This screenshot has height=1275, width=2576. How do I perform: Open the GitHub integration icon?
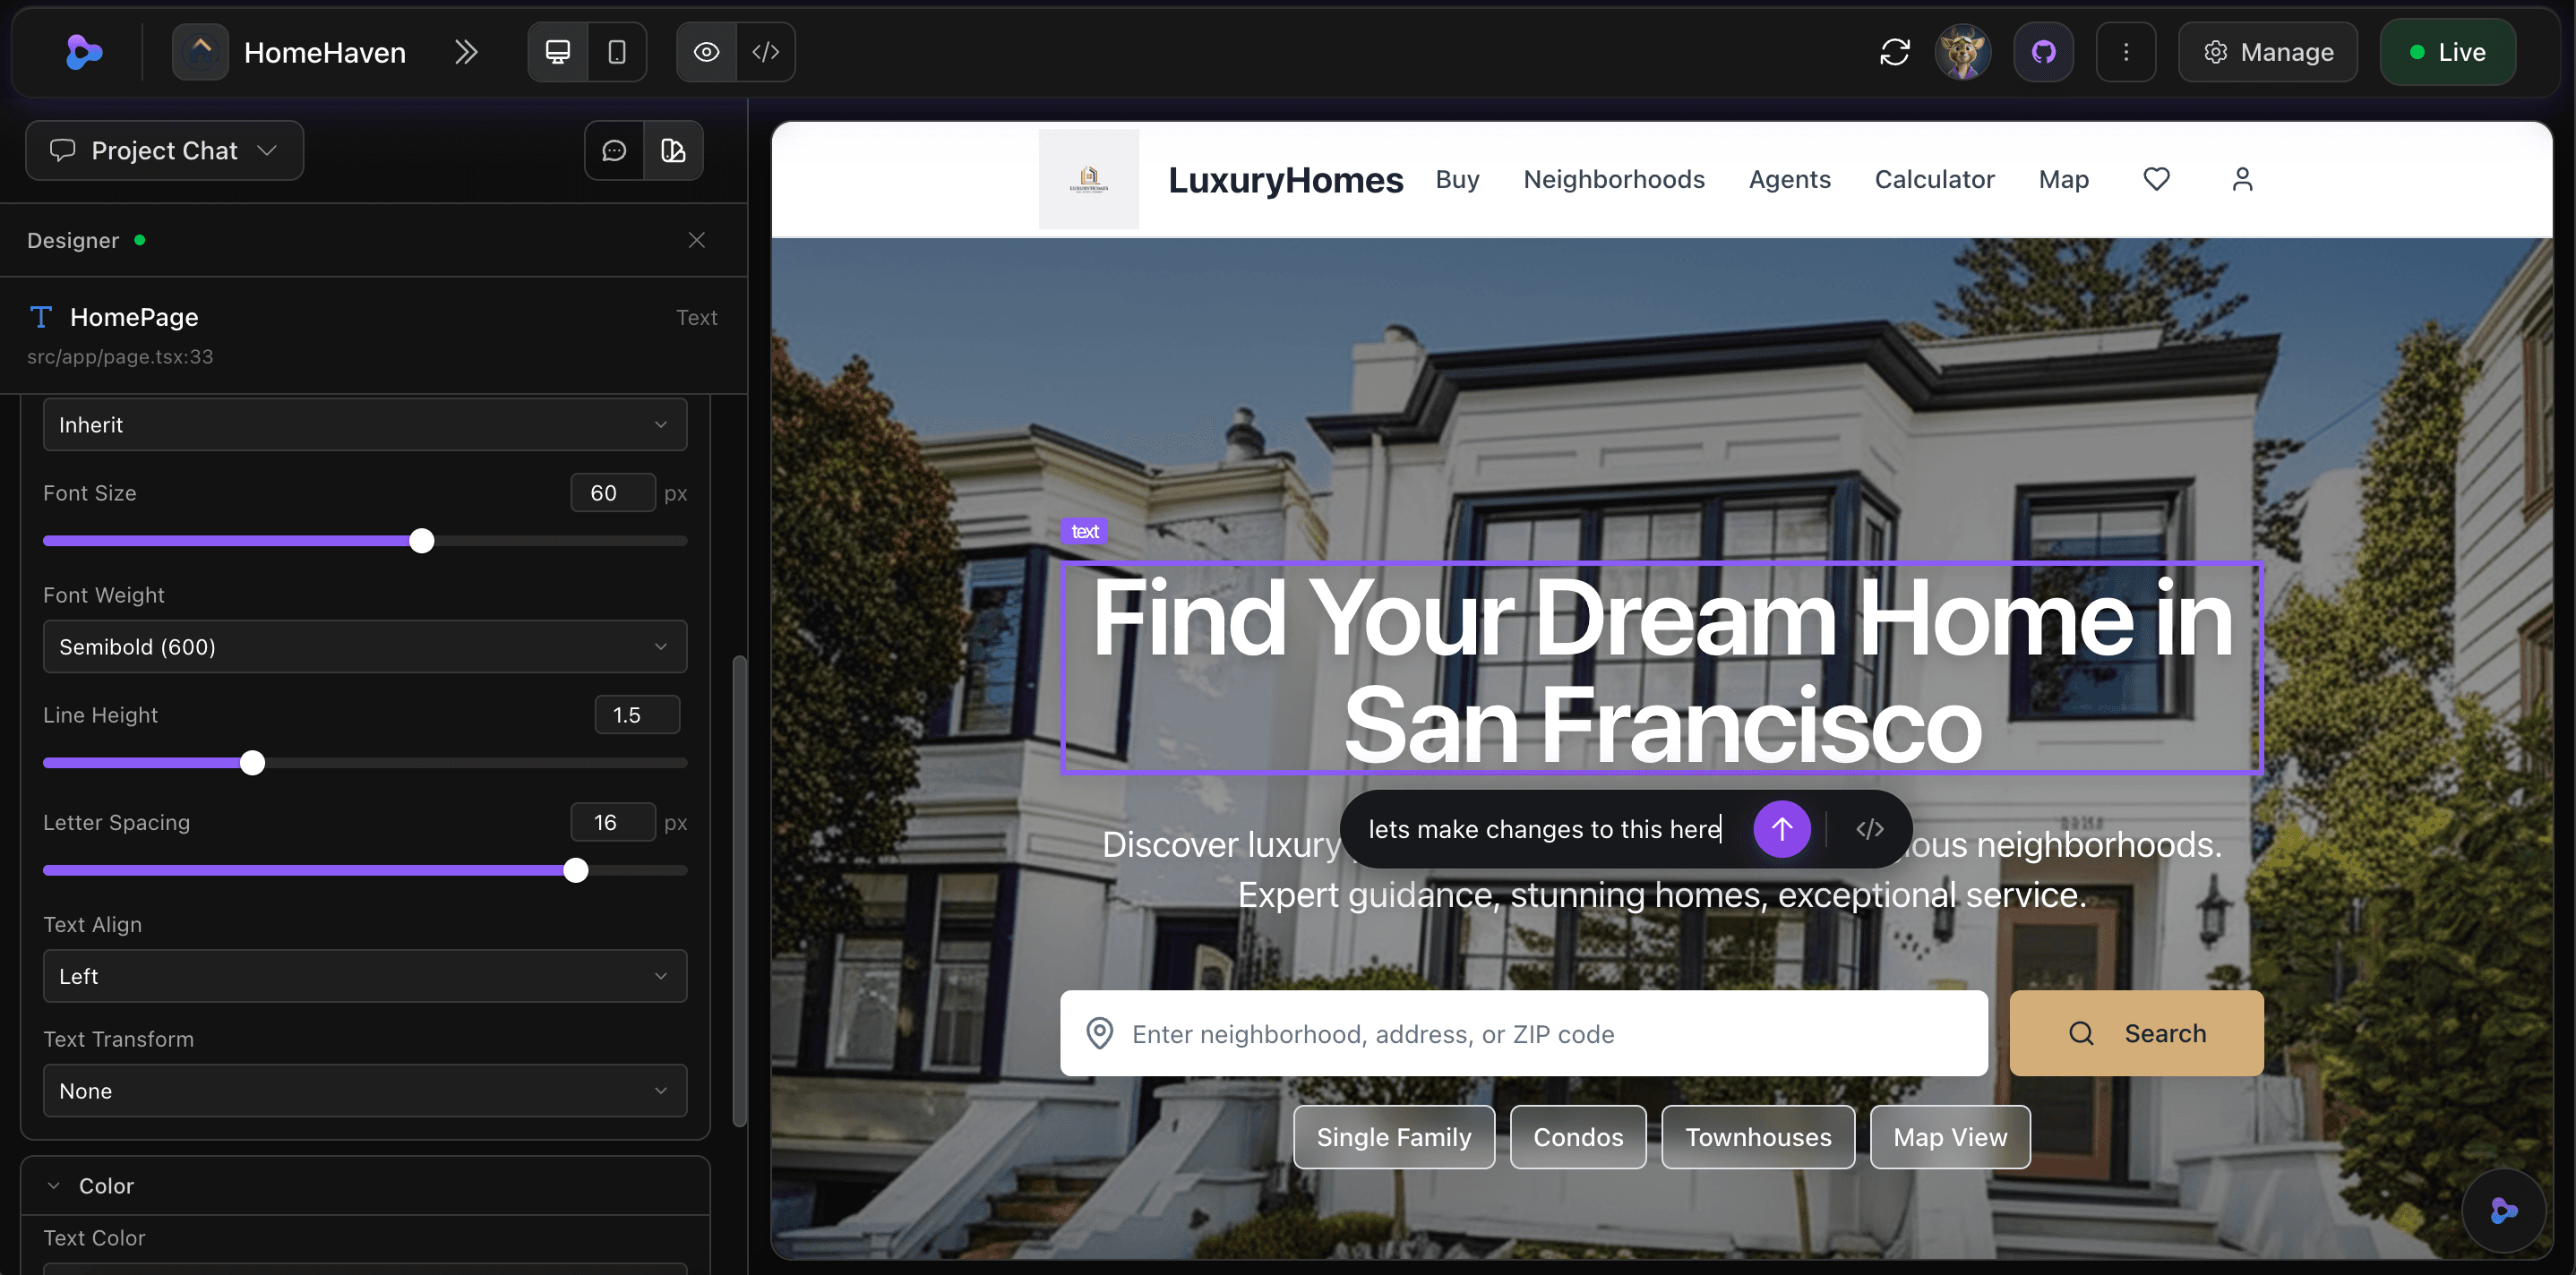(2043, 51)
